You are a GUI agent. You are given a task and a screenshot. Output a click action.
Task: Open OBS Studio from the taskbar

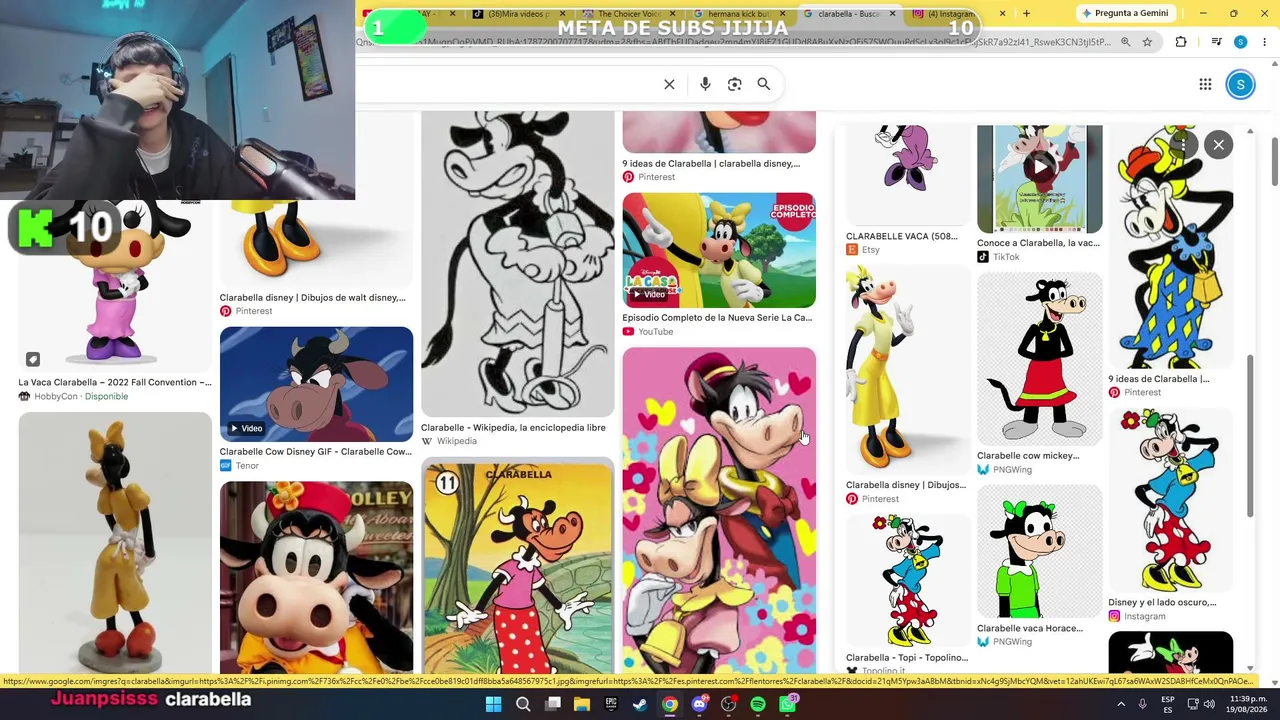[729, 705]
